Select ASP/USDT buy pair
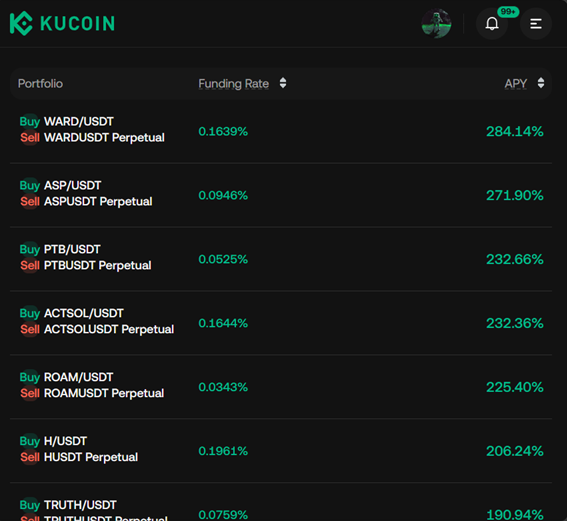Image resolution: width=567 pixels, height=521 pixels. coord(72,185)
